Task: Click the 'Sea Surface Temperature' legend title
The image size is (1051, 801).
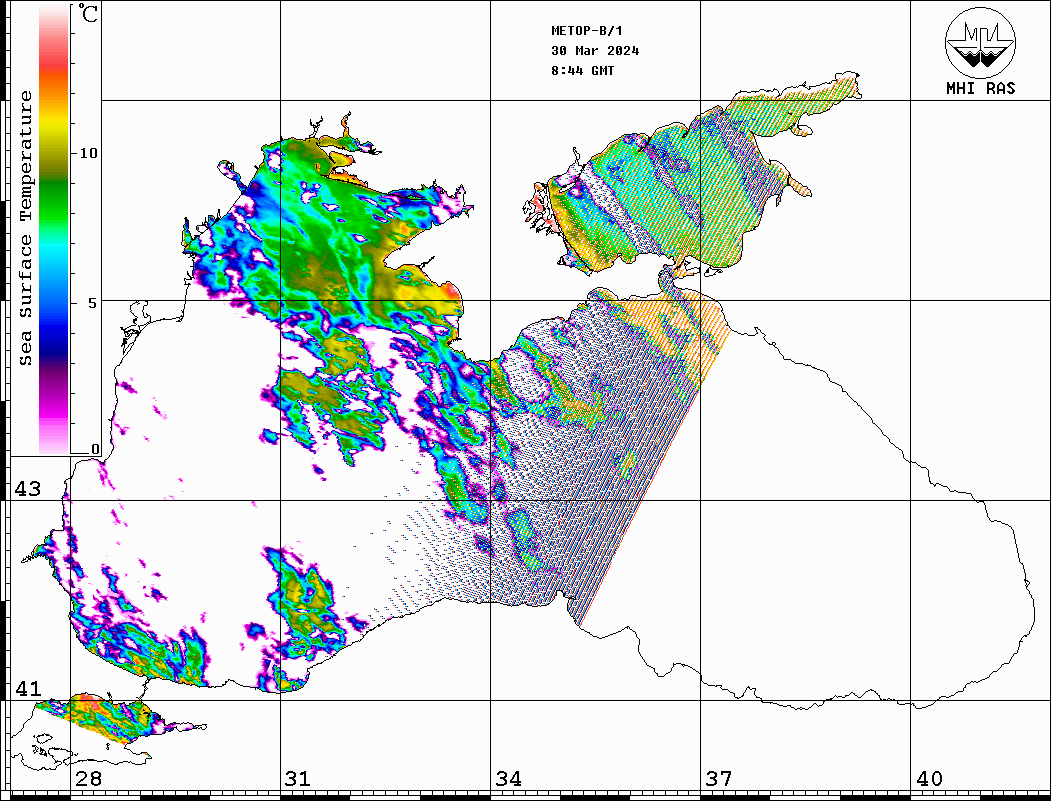Action: tap(25, 228)
